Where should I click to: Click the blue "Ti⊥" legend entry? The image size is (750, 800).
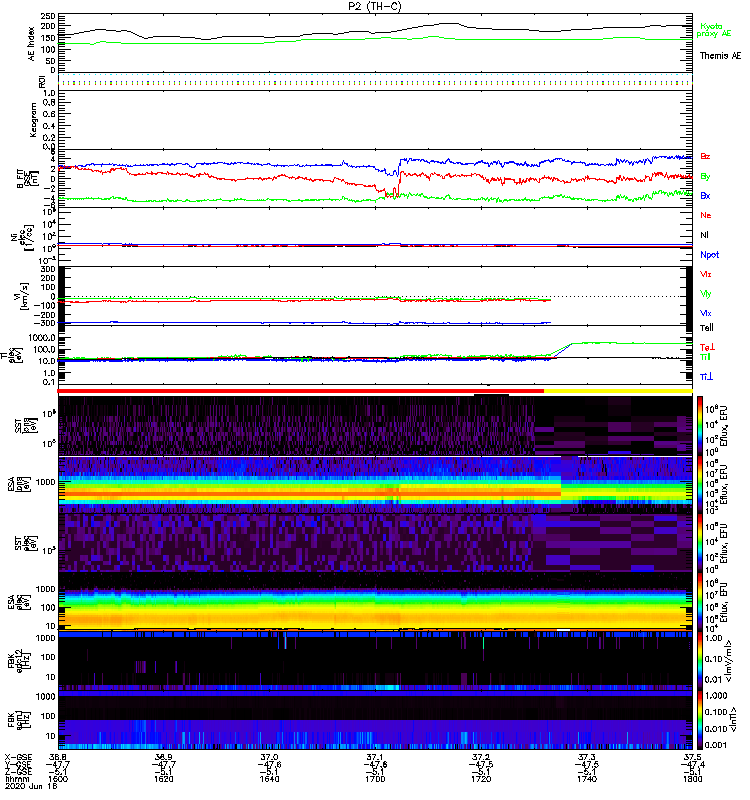point(706,377)
